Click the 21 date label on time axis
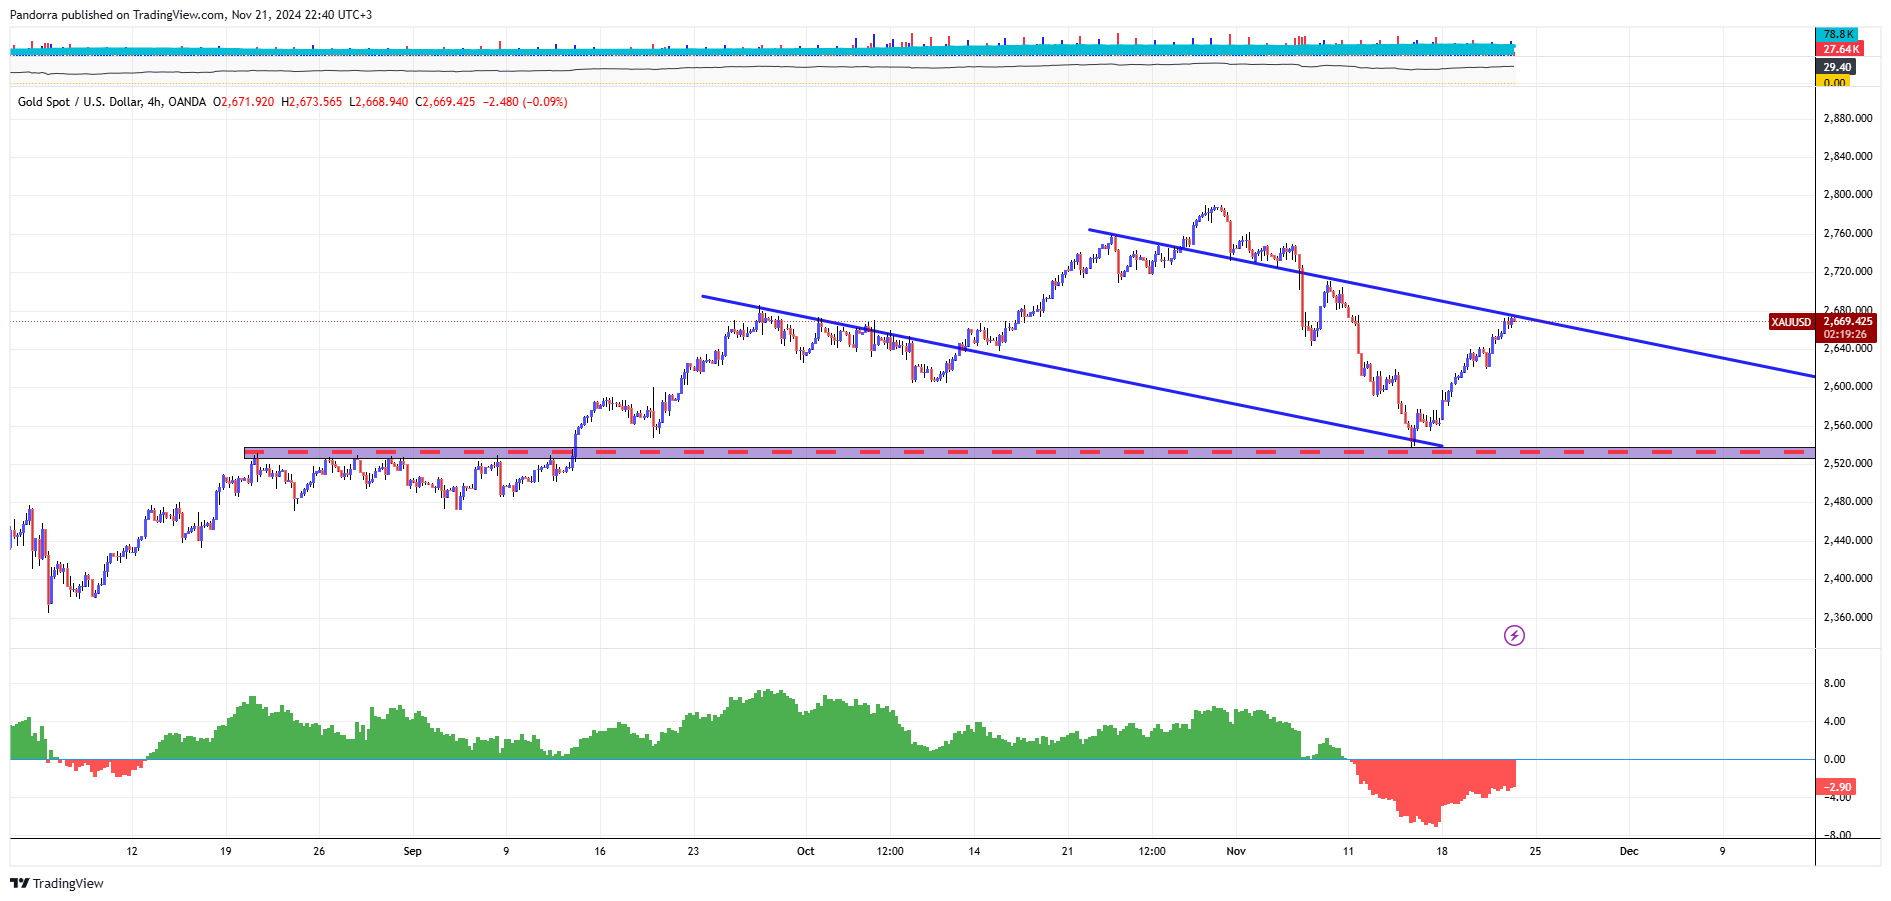Image resolution: width=1891 pixels, height=901 pixels. pyautogui.click(x=1067, y=851)
